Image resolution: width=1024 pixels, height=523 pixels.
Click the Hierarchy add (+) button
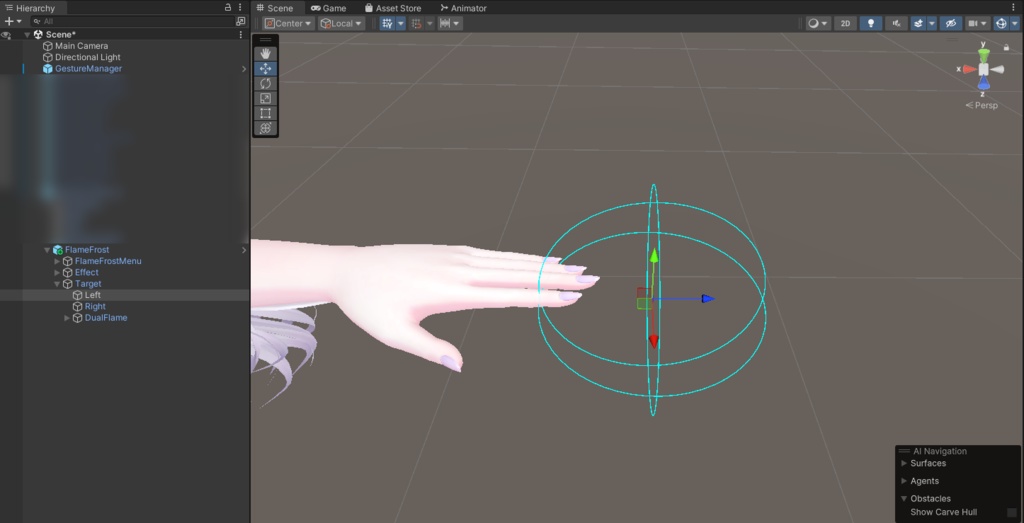(x=8, y=22)
